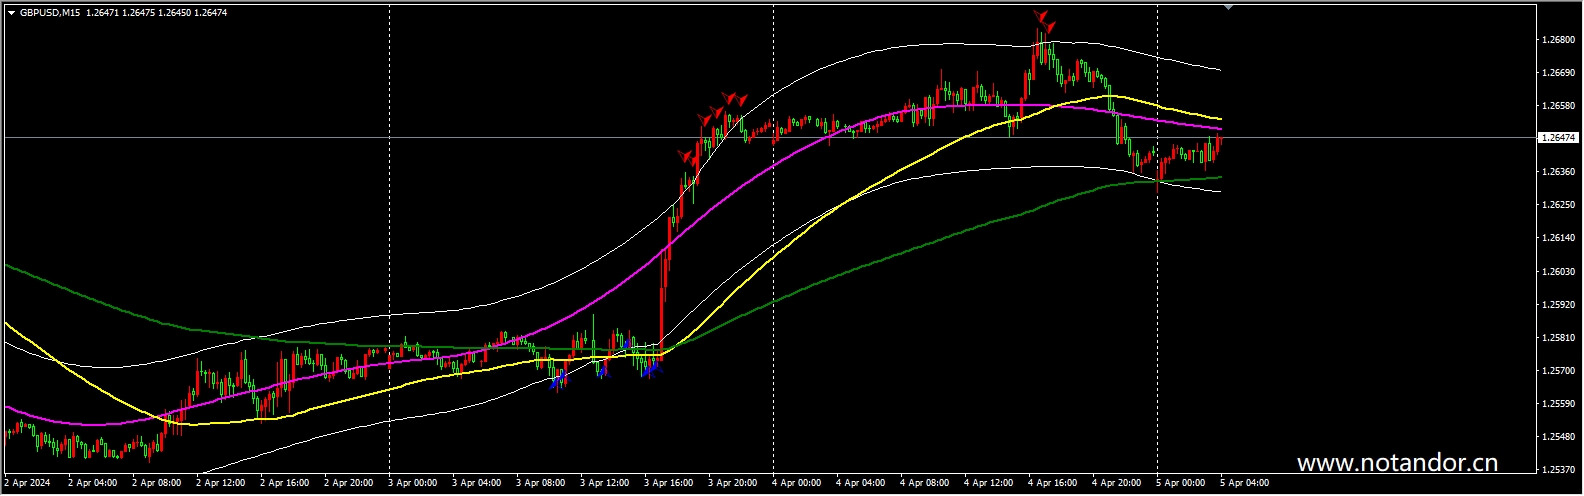Click the '3 Apr 16:00' time axis label
Viewport: 1584px width, 496px height.
click(668, 483)
